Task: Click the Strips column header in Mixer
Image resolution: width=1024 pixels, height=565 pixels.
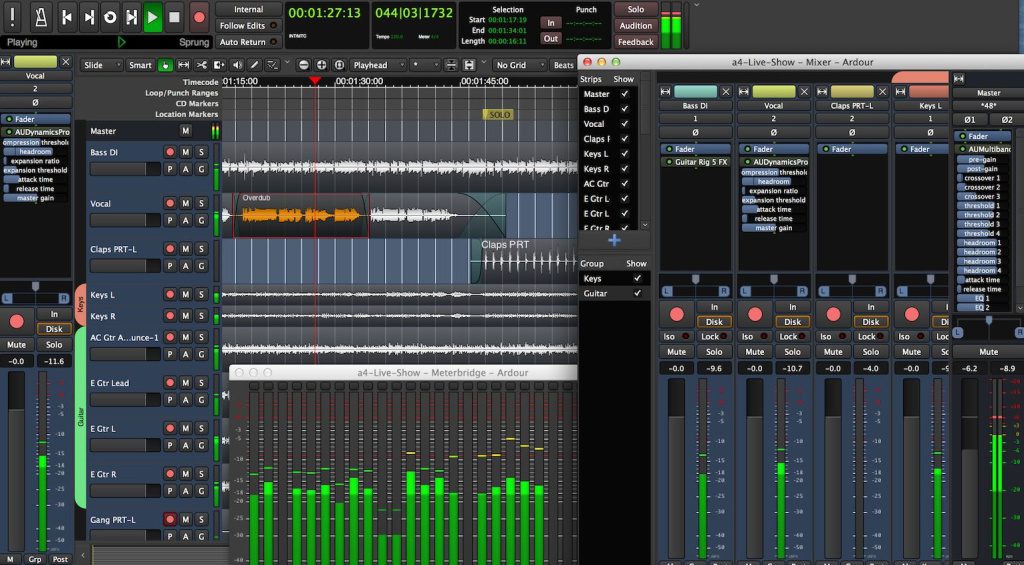Action: [591, 79]
